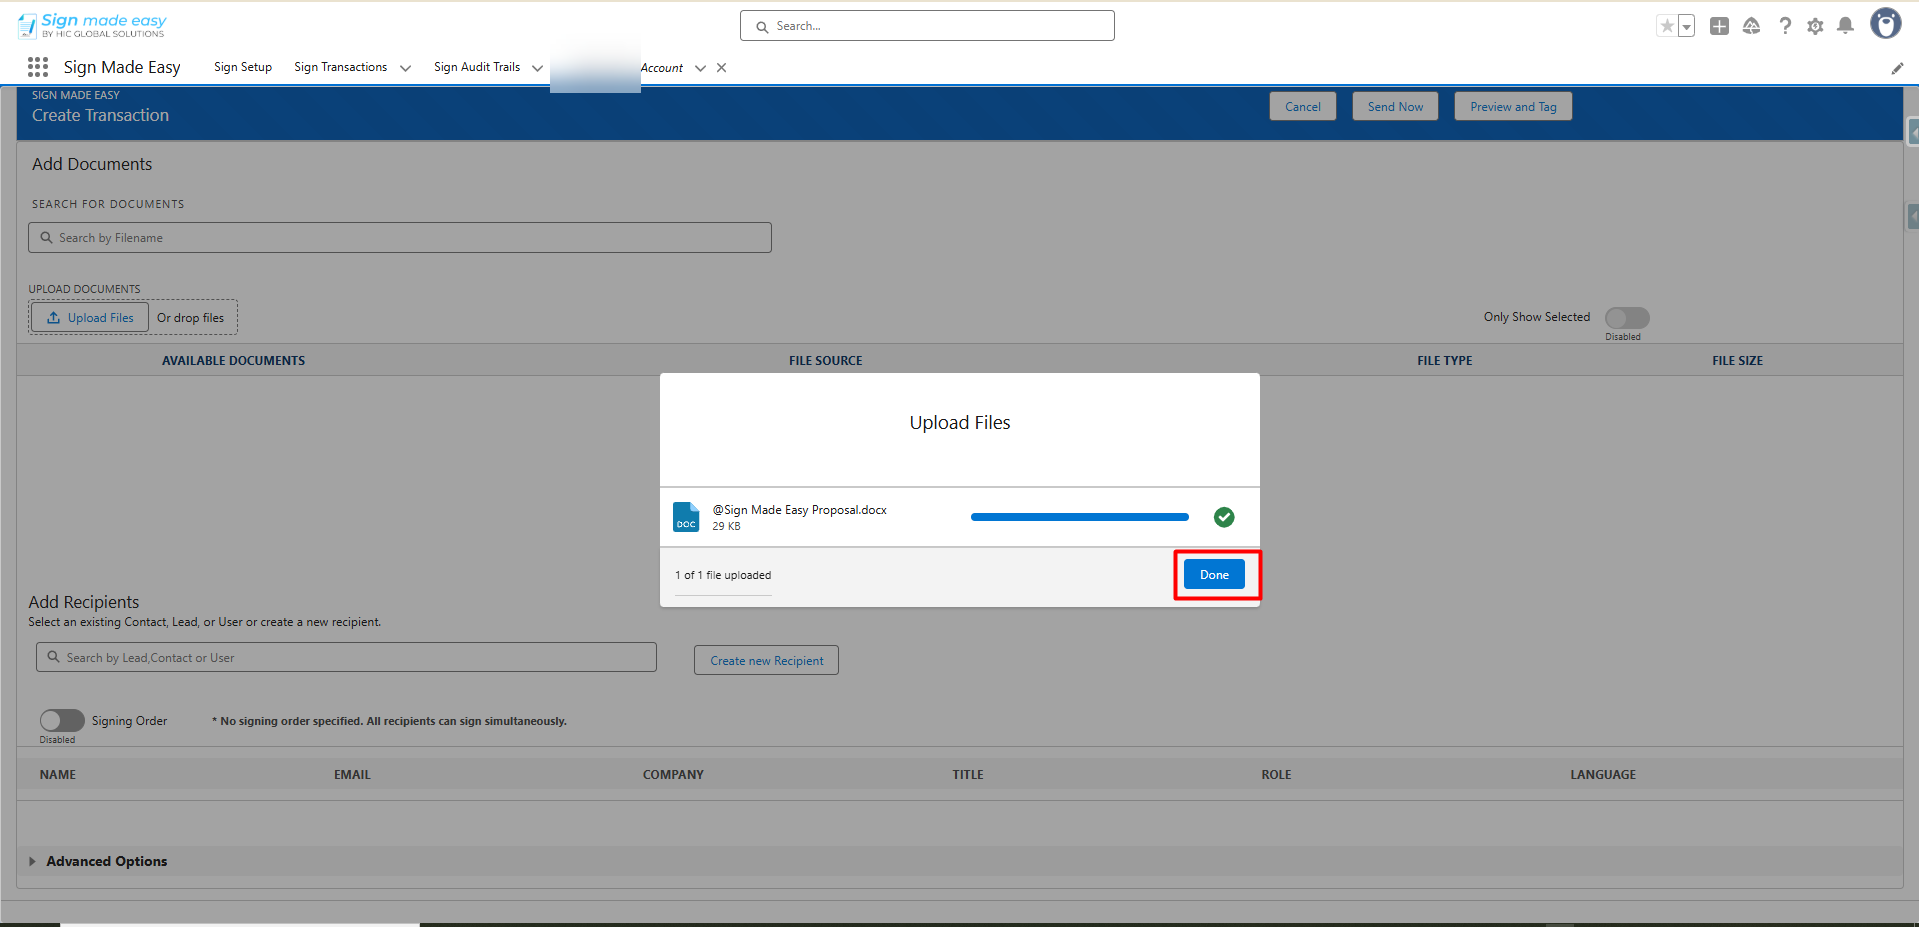Open the global actions plus icon
The height and width of the screenshot is (927, 1919).
[x=1719, y=26]
